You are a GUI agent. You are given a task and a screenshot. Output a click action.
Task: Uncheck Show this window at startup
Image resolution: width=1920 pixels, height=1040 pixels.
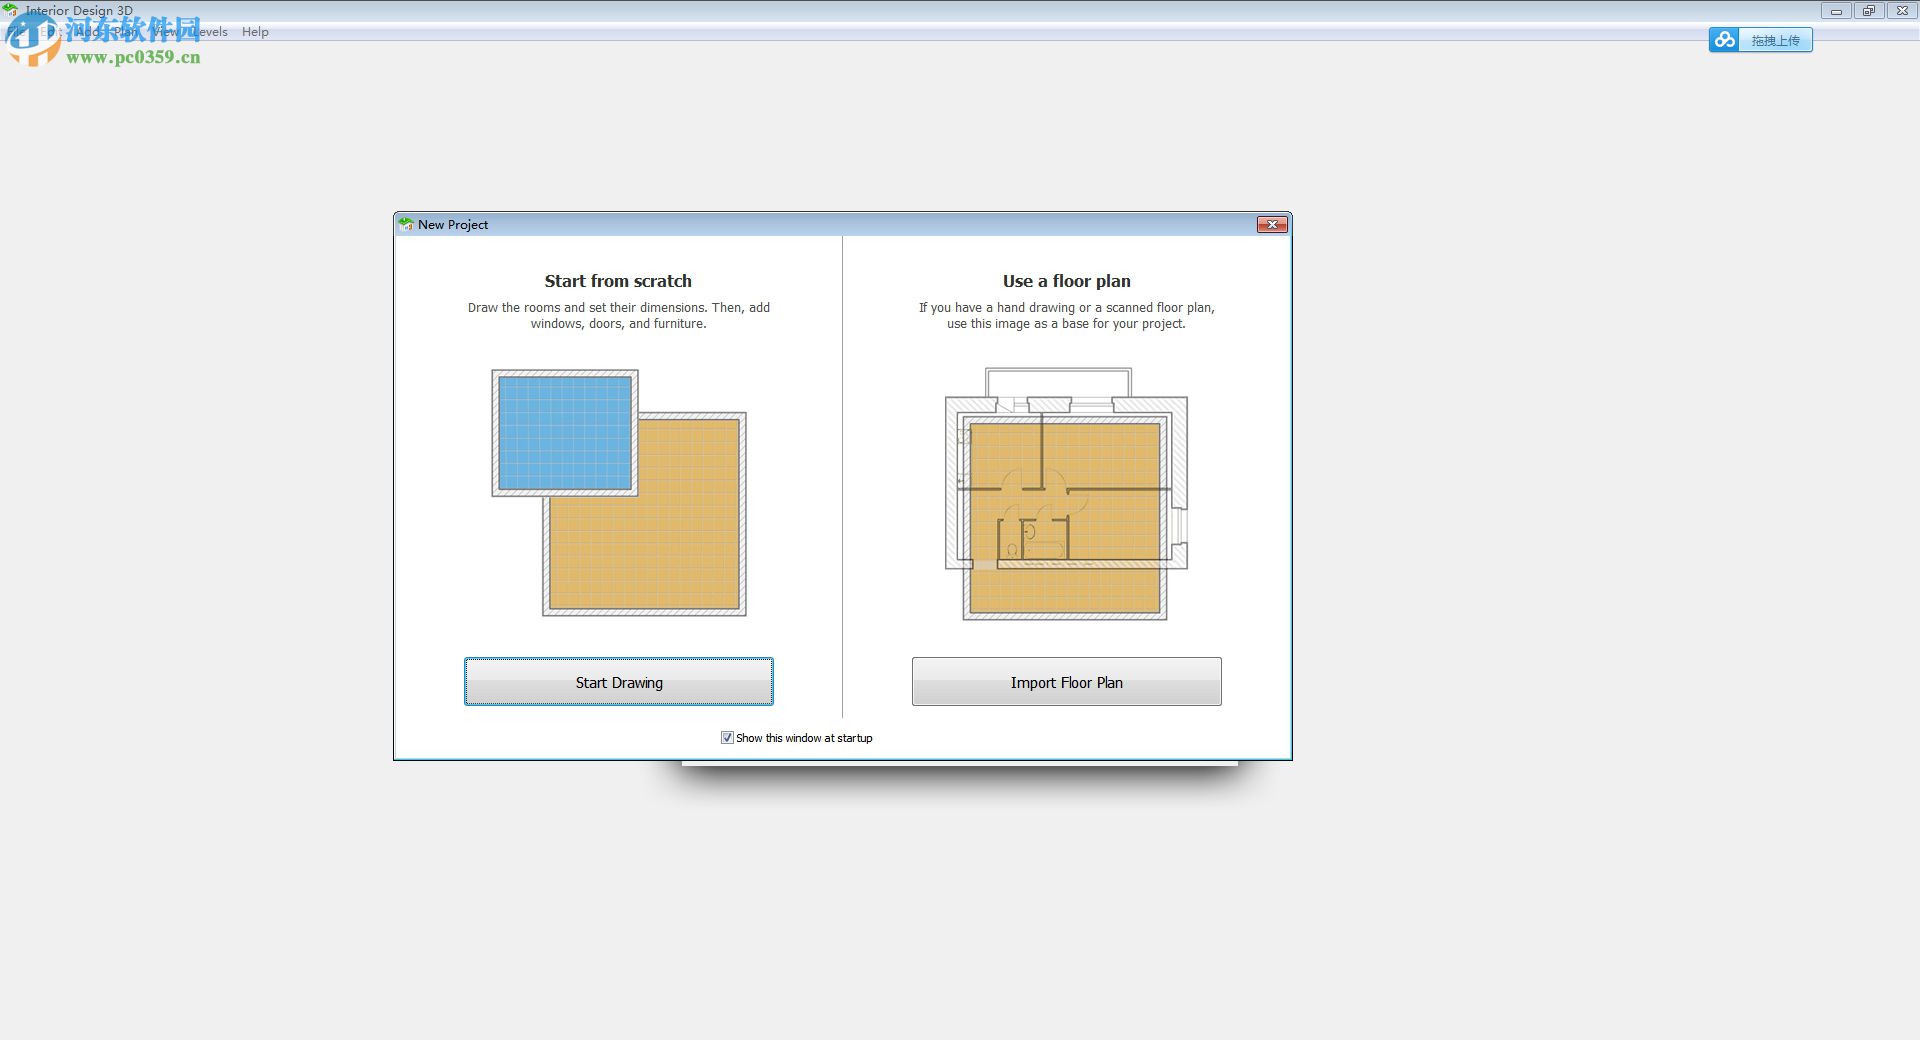(727, 738)
